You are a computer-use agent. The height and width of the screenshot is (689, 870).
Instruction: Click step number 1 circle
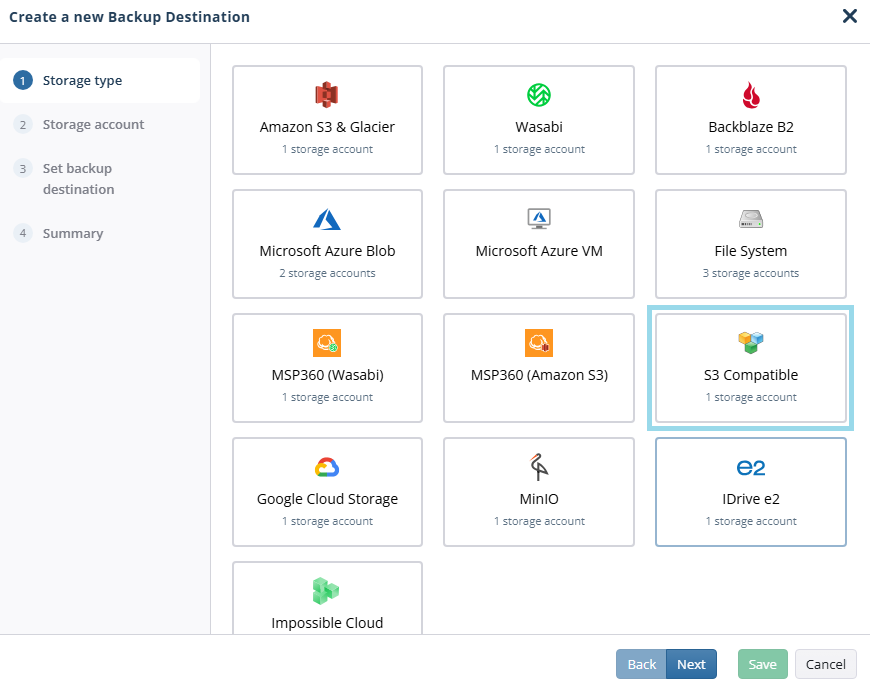click(x=23, y=80)
